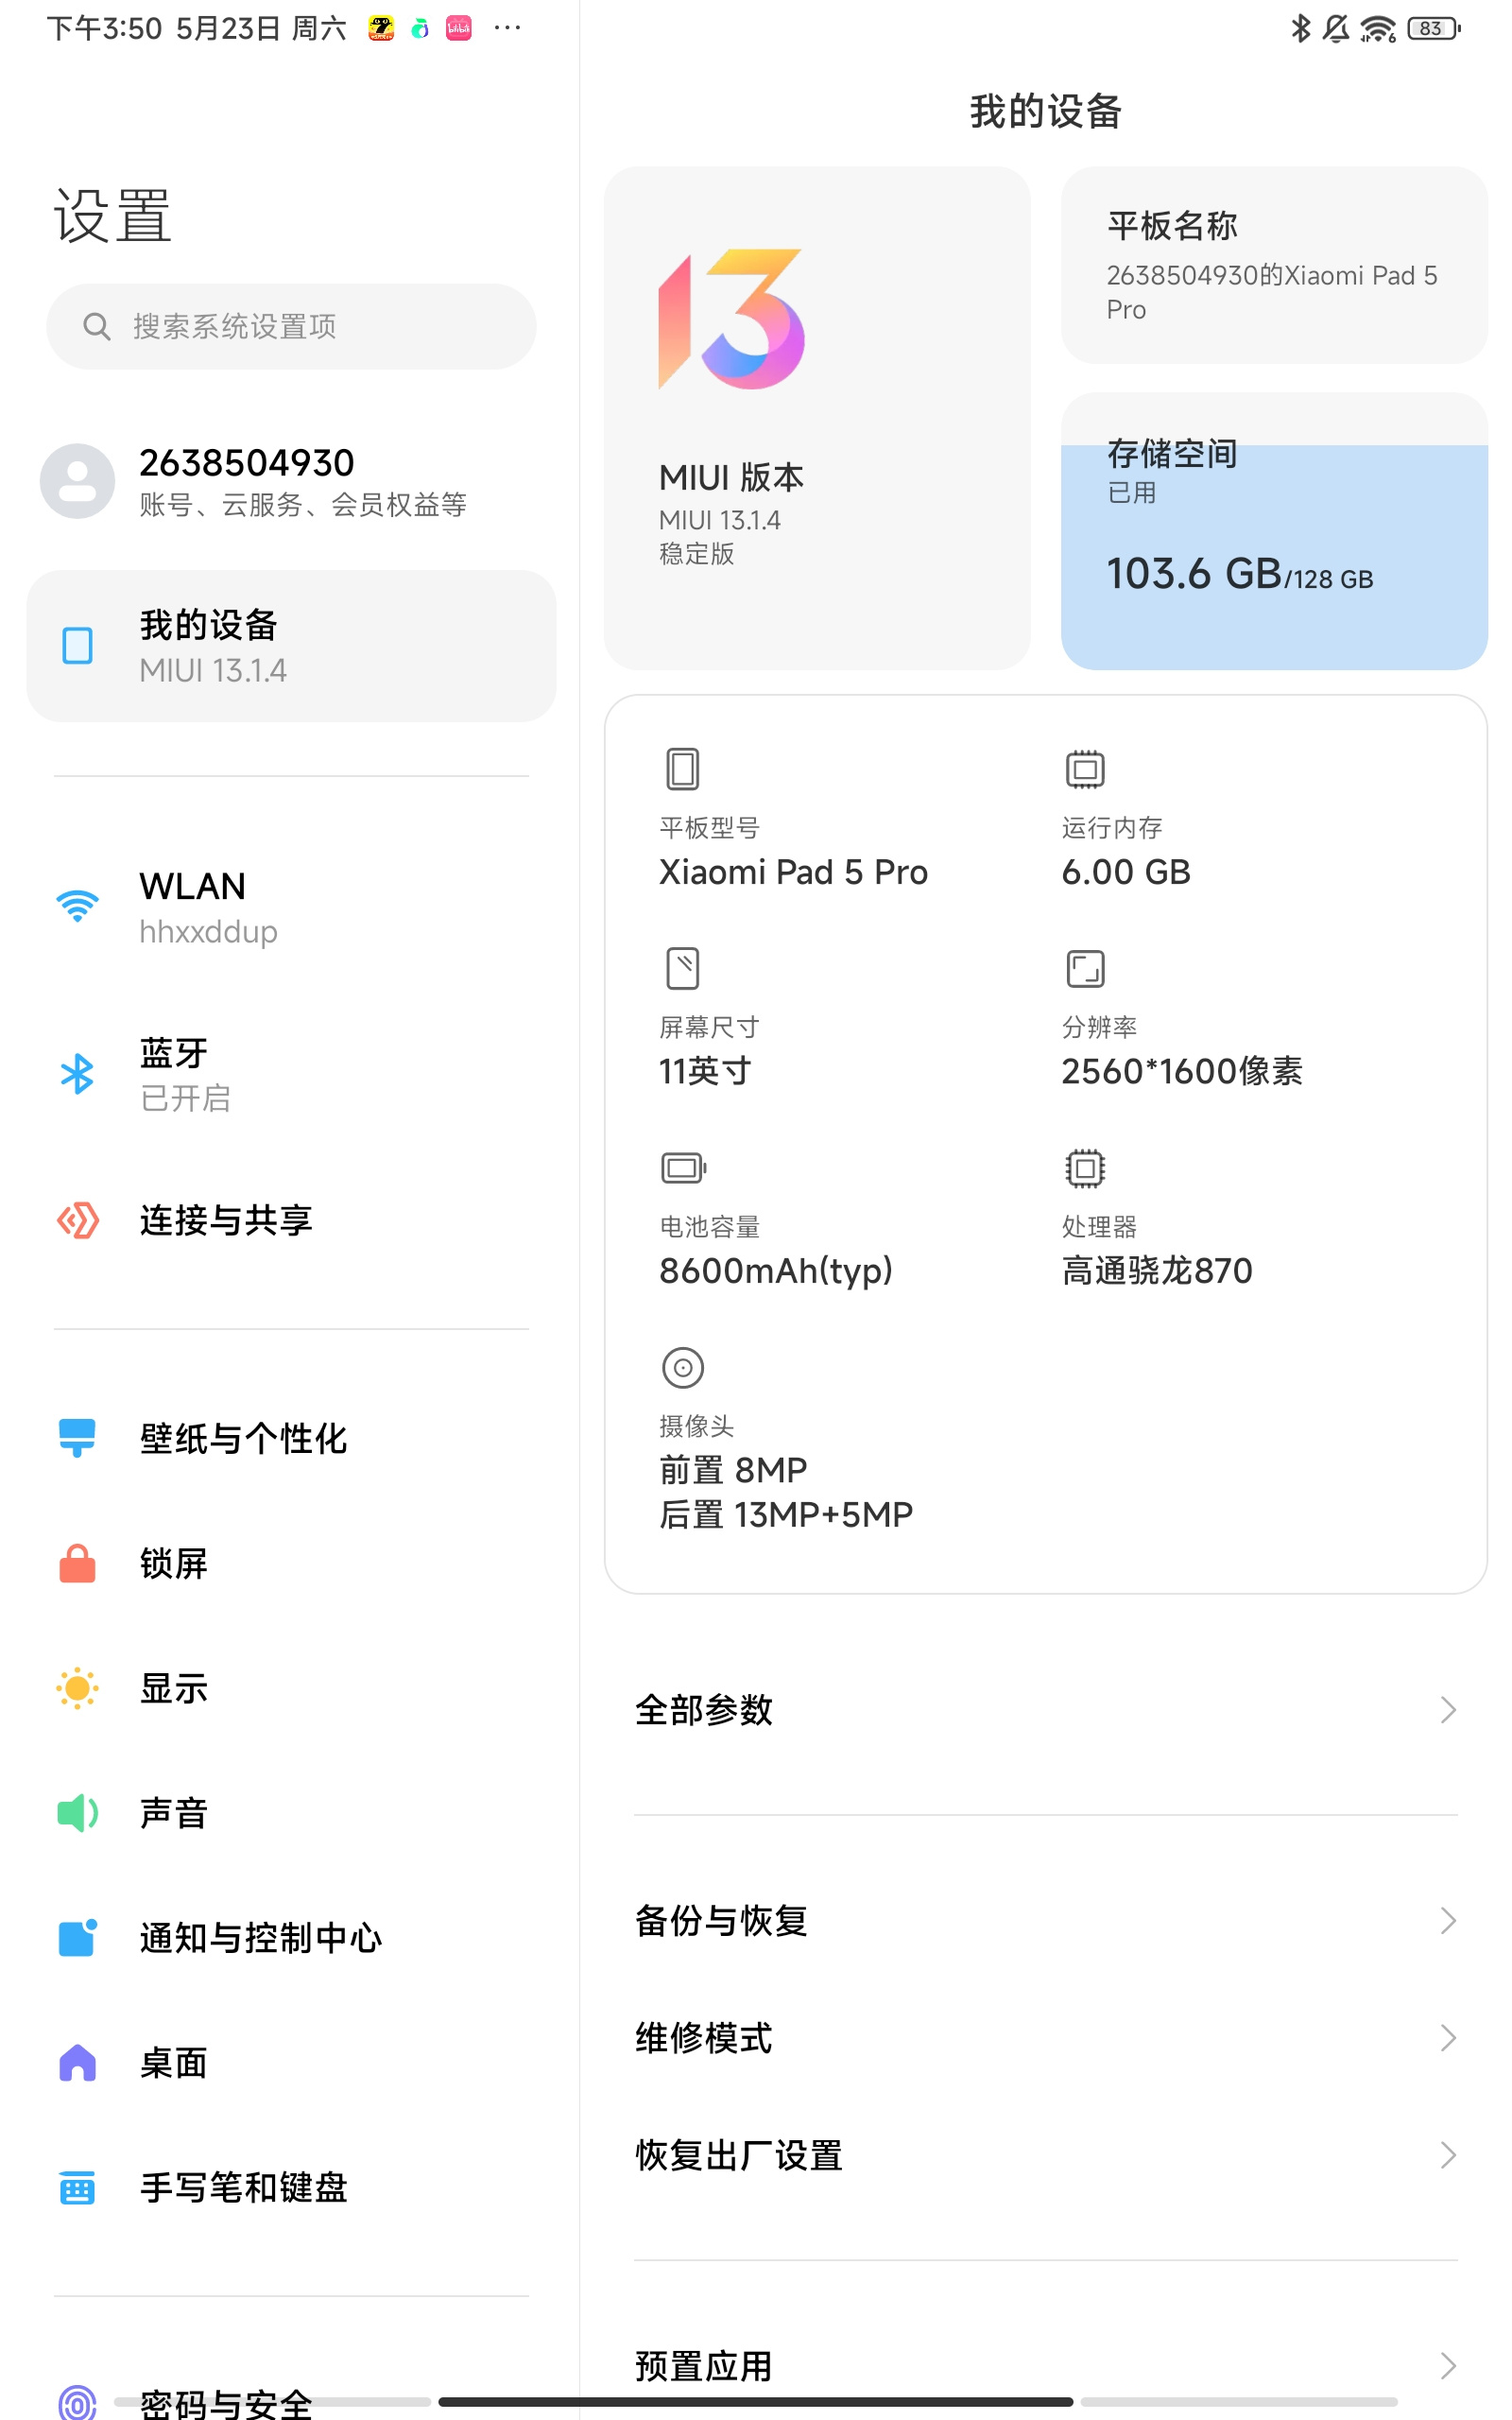Tap the 处理器 processor icon
Screen dimensions: 1512x2420
click(1085, 1167)
